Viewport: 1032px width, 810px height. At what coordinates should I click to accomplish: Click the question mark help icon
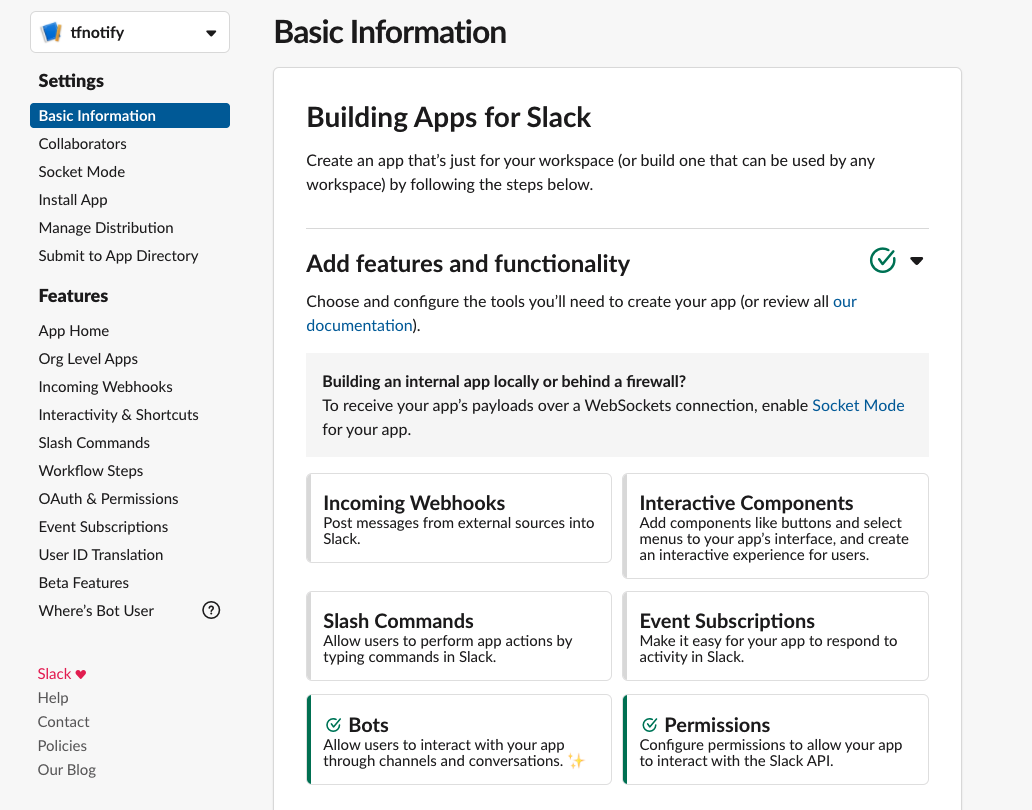click(211, 611)
